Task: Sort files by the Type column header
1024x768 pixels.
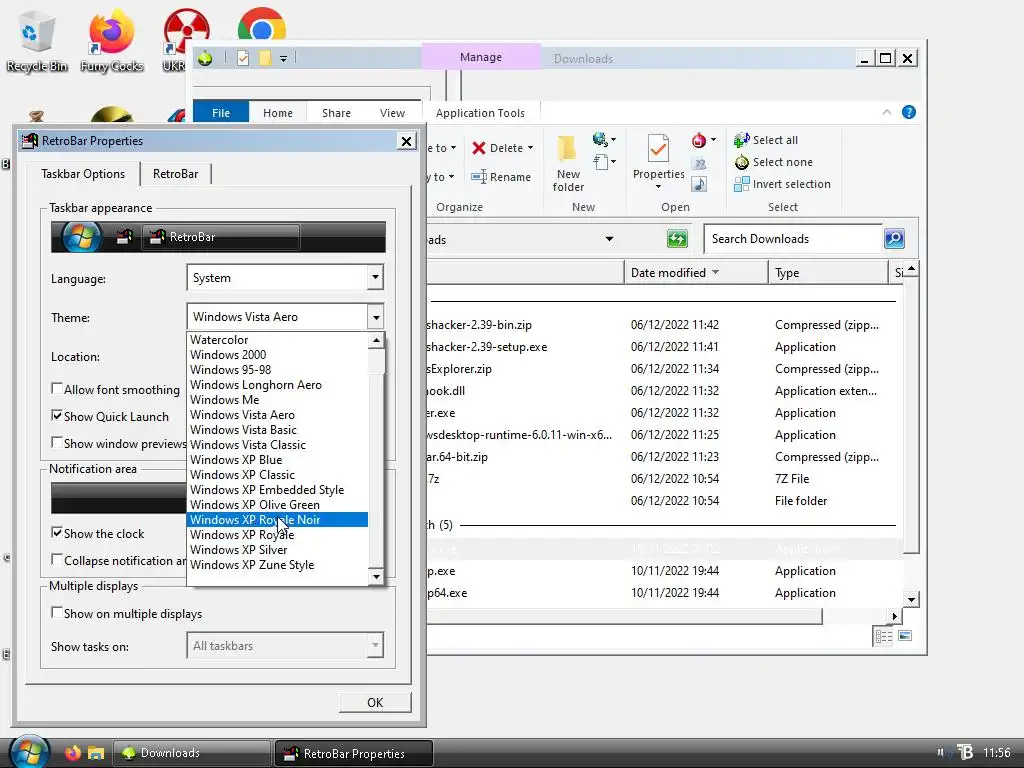Action: 827,272
